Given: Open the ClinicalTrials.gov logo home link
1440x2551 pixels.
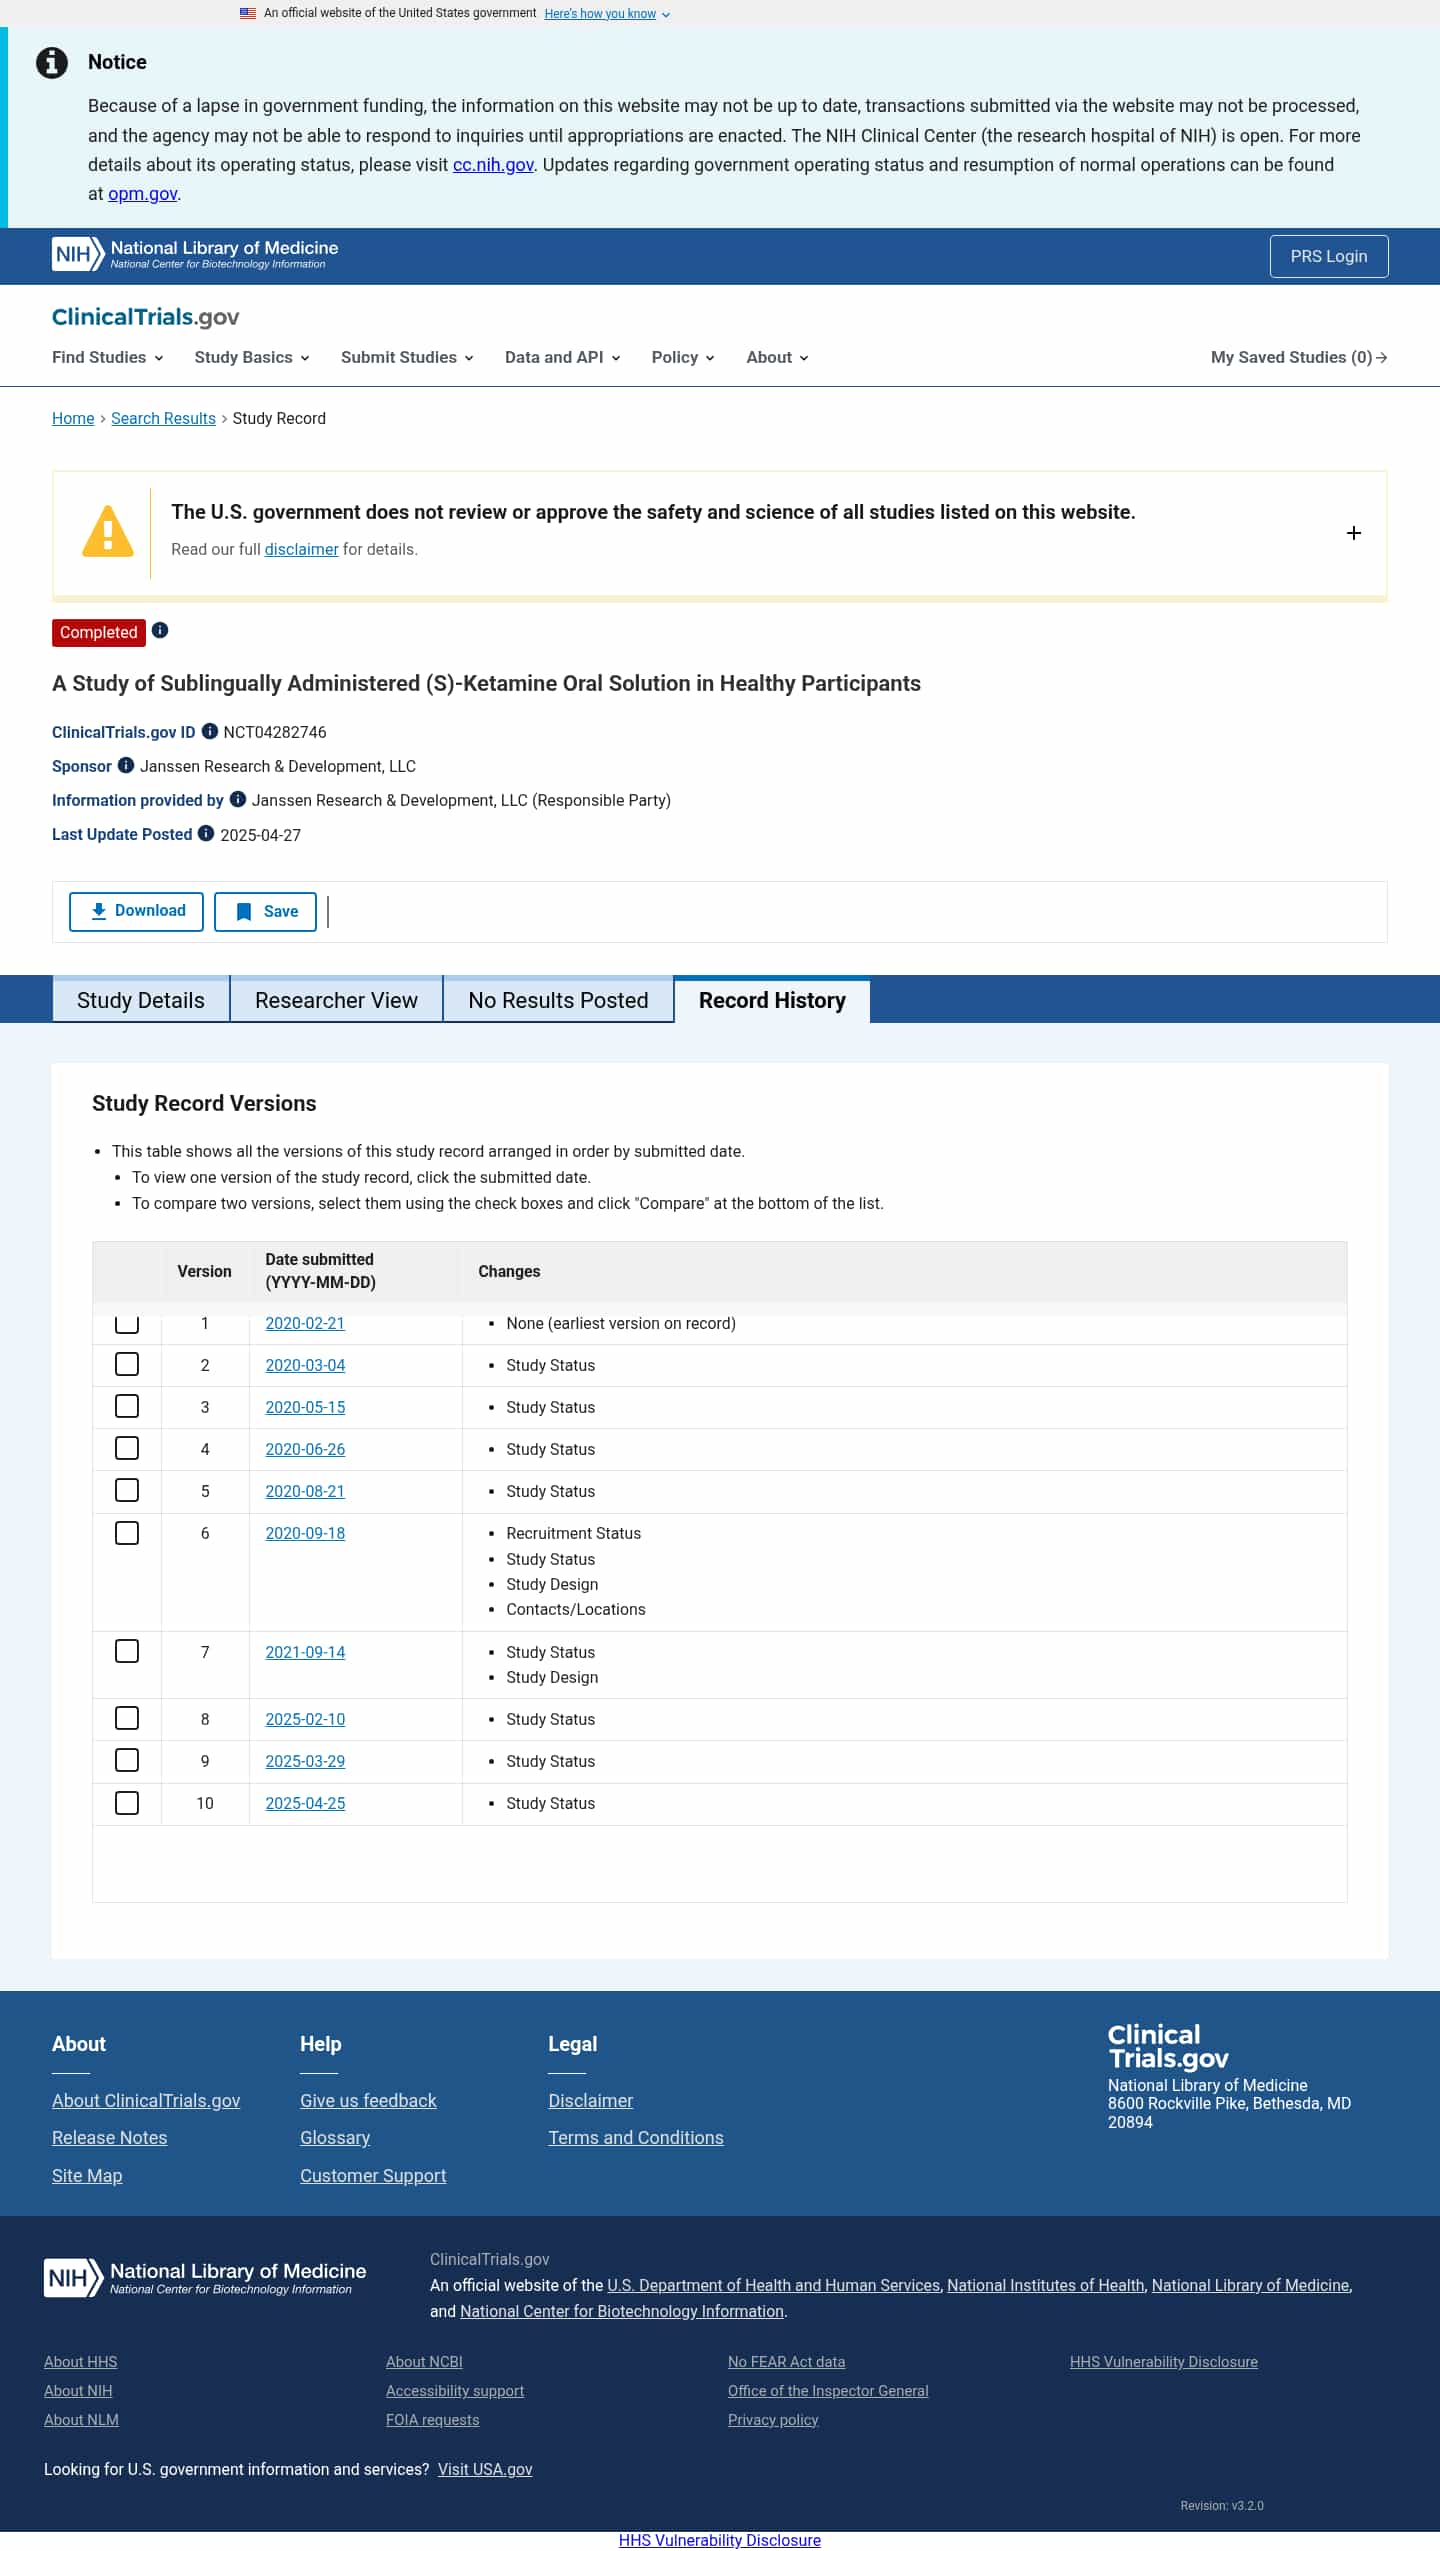Looking at the screenshot, I should point(146,317).
